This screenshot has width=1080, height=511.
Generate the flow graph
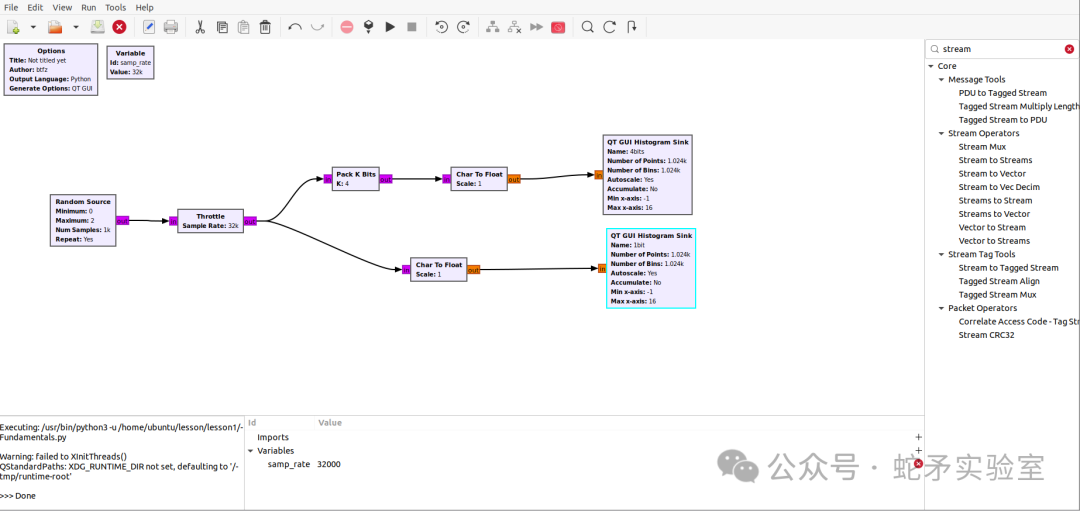click(368, 27)
